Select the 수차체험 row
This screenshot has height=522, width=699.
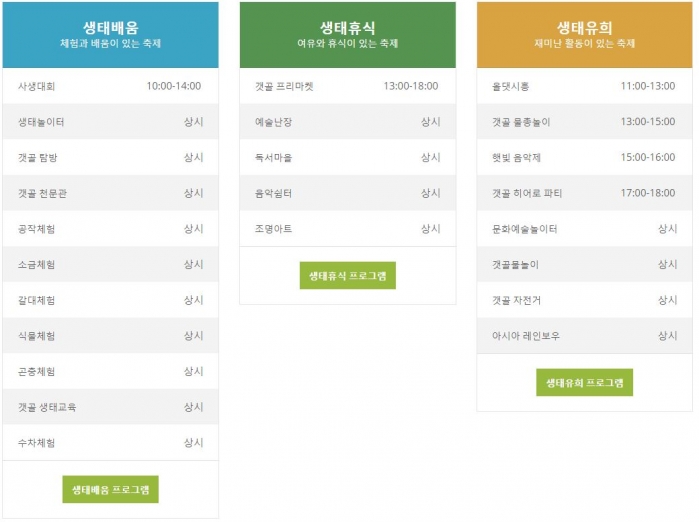pos(110,443)
